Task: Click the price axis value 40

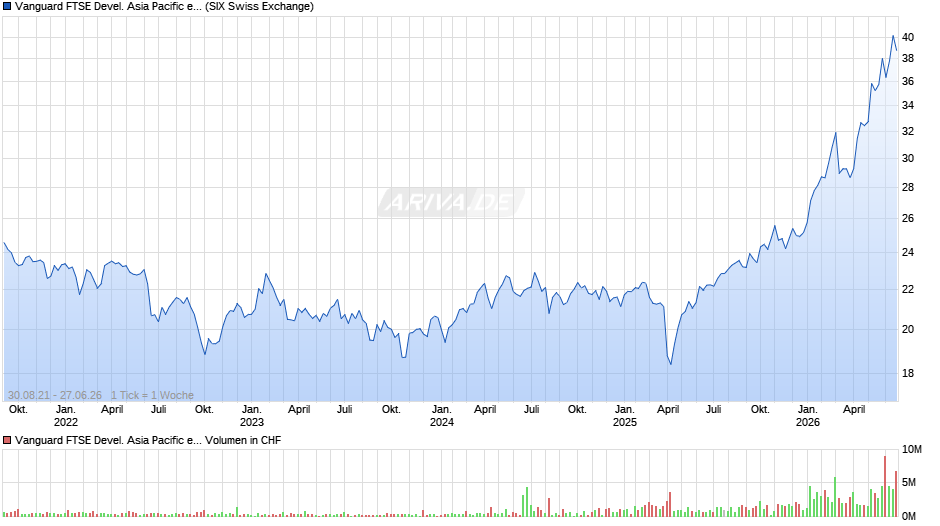Action: click(x=908, y=37)
